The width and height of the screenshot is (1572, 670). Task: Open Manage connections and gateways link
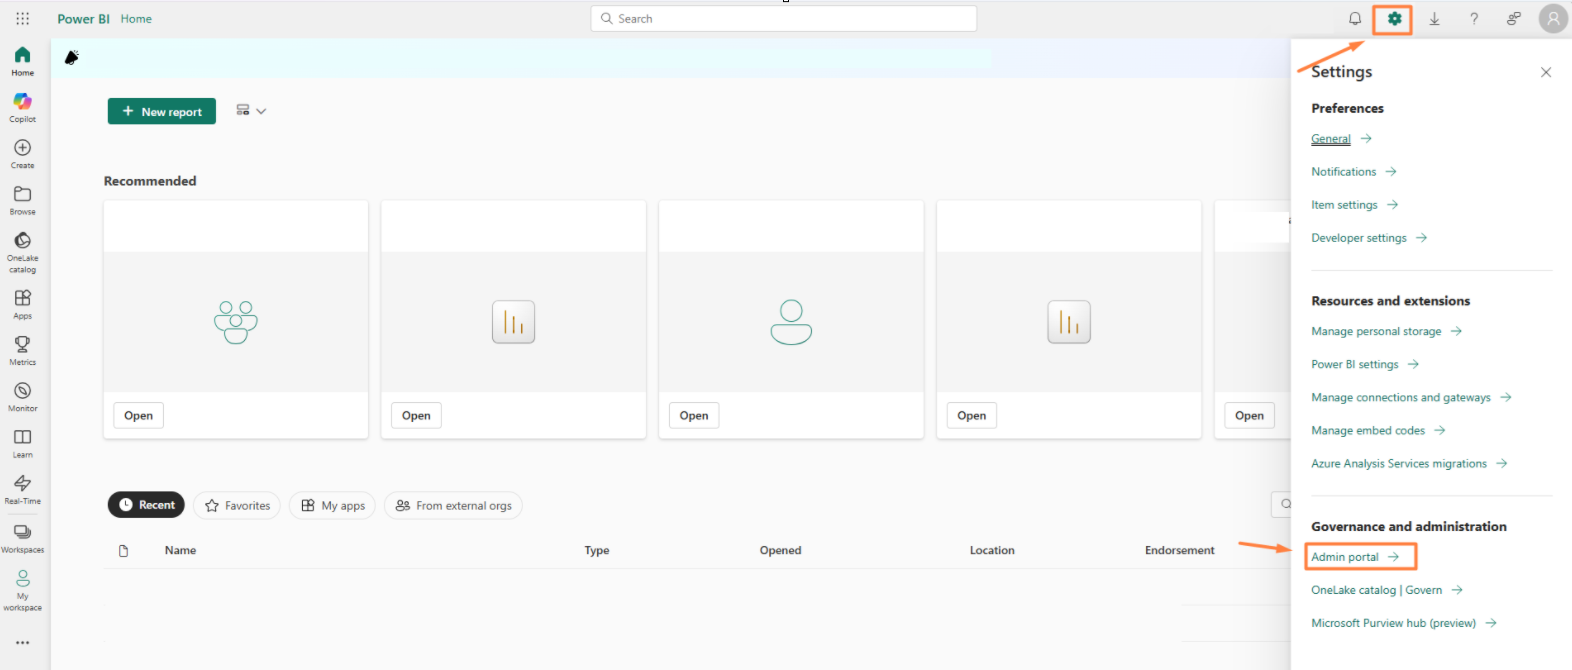pyautogui.click(x=1400, y=398)
